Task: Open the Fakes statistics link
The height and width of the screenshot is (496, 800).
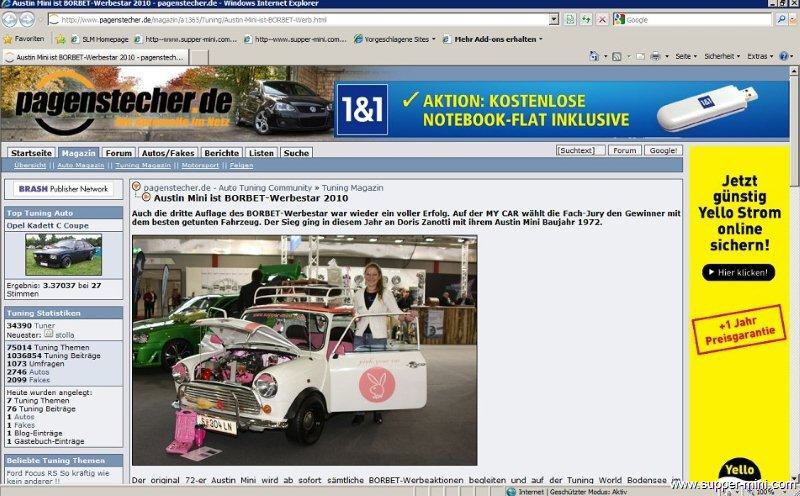Action: [39, 380]
